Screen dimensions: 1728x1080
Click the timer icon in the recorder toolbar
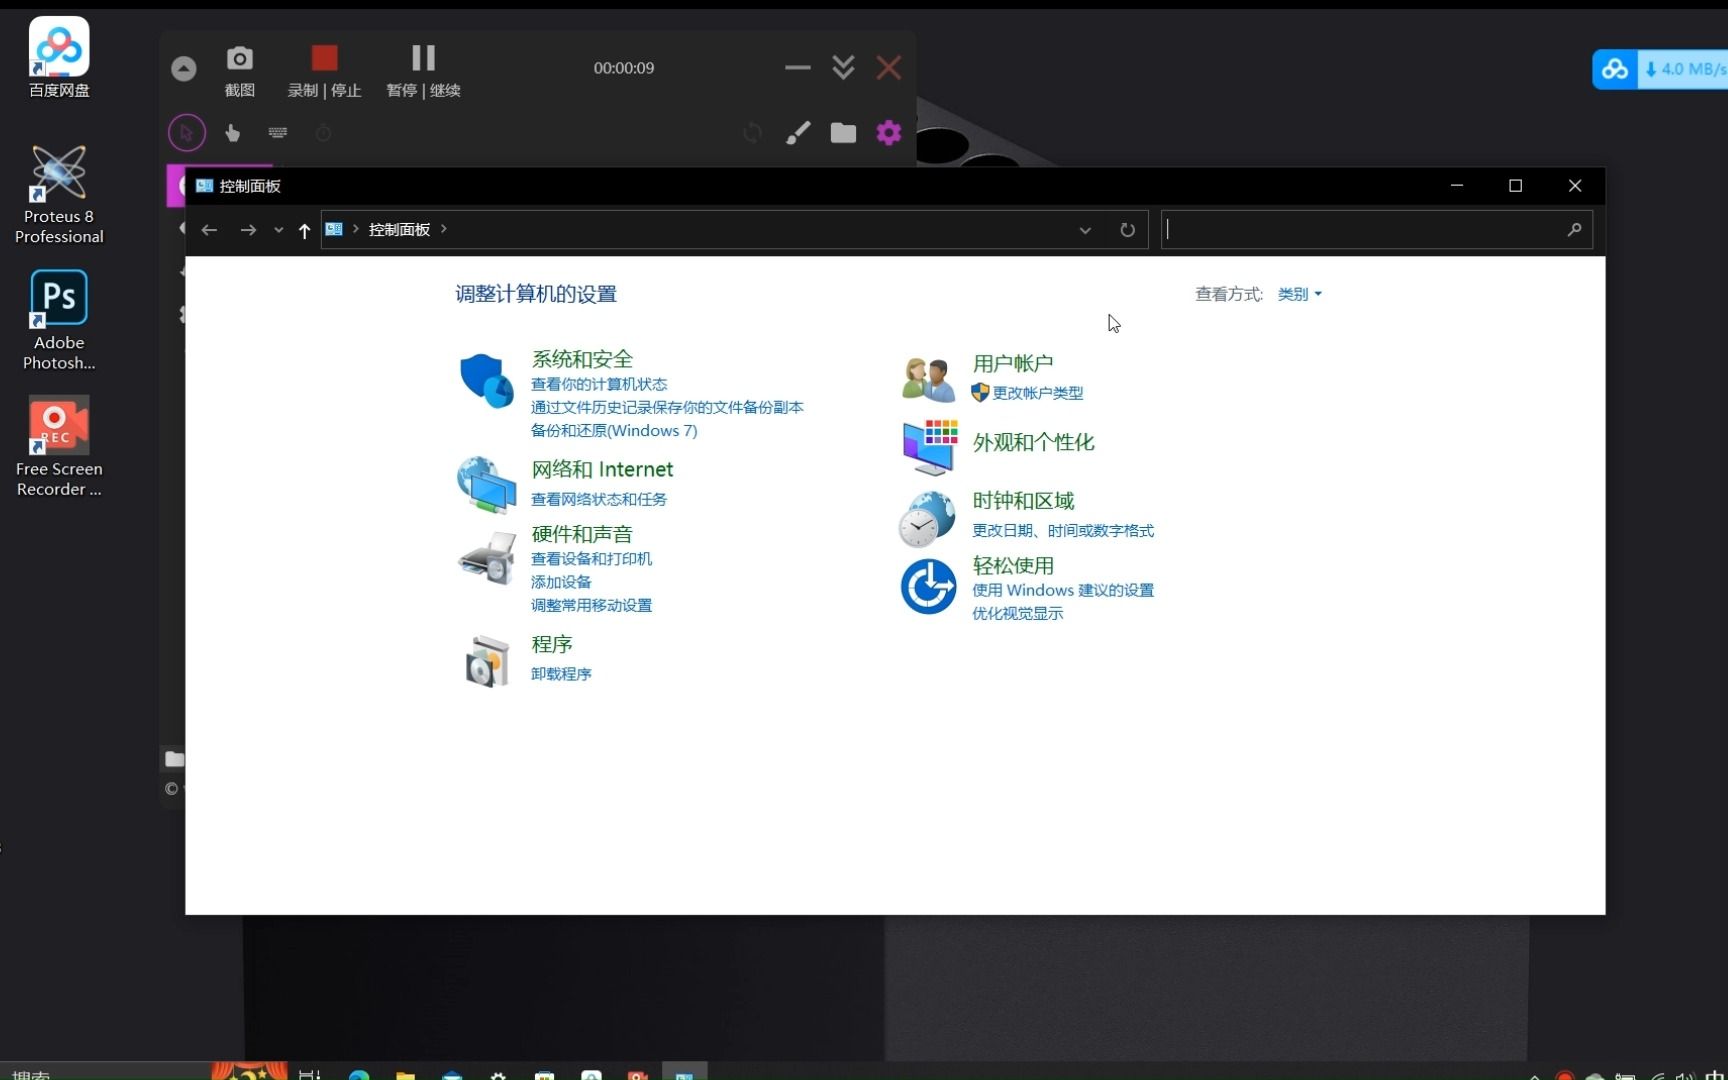coord(323,132)
